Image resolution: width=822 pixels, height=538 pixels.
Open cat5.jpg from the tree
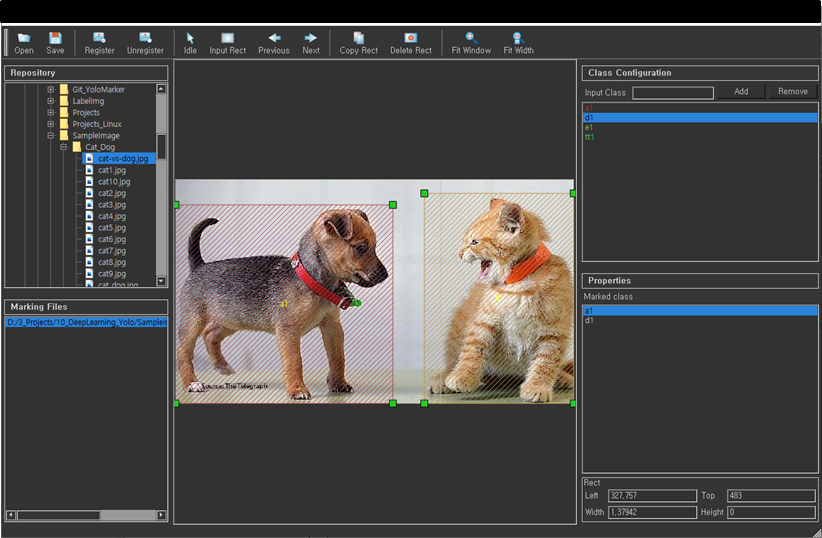(112, 228)
